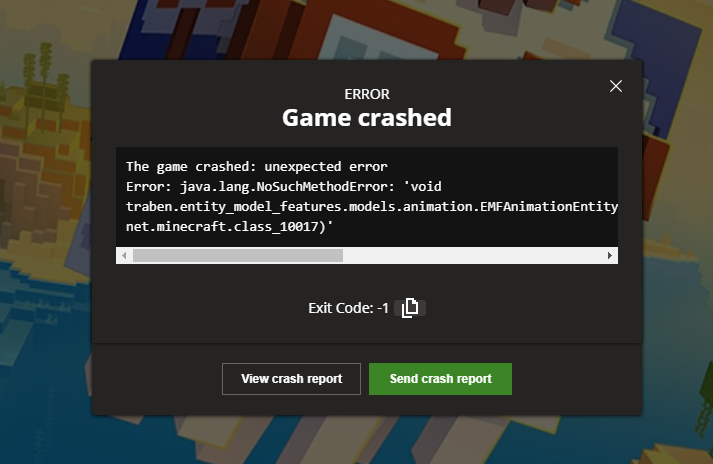The image size is (713, 464).
Task: Click the "unexpected error" phrase in the log
Action: 326,167
